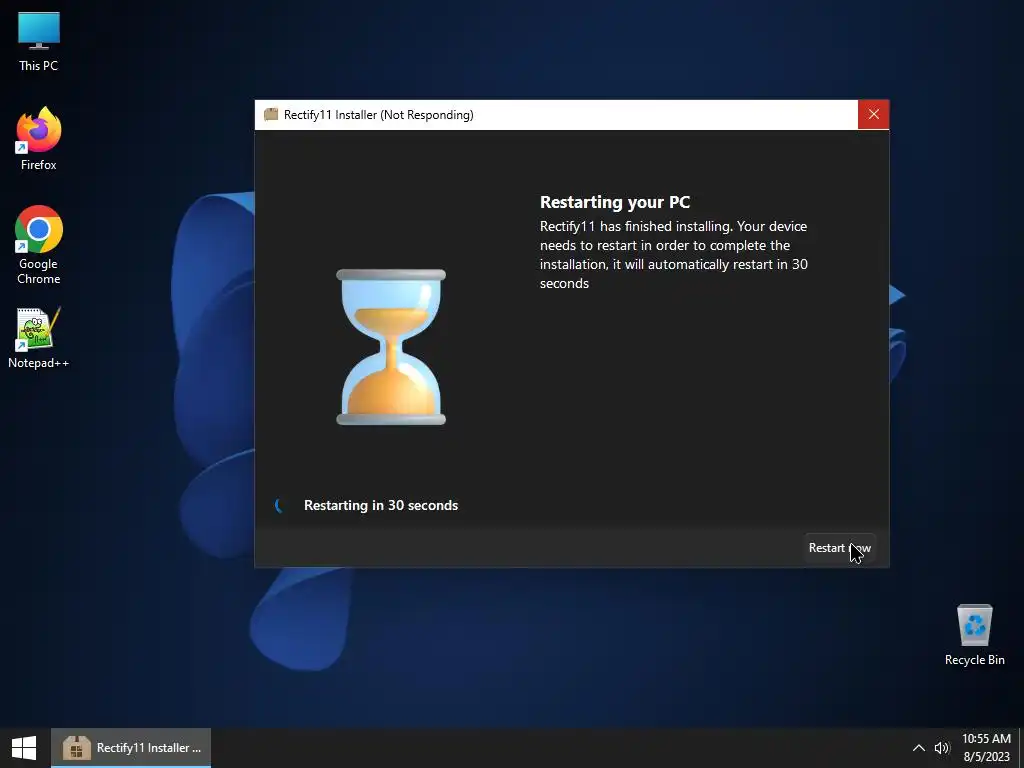Open the Windows Start menu
This screenshot has width=1024, height=768.
(24, 748)
